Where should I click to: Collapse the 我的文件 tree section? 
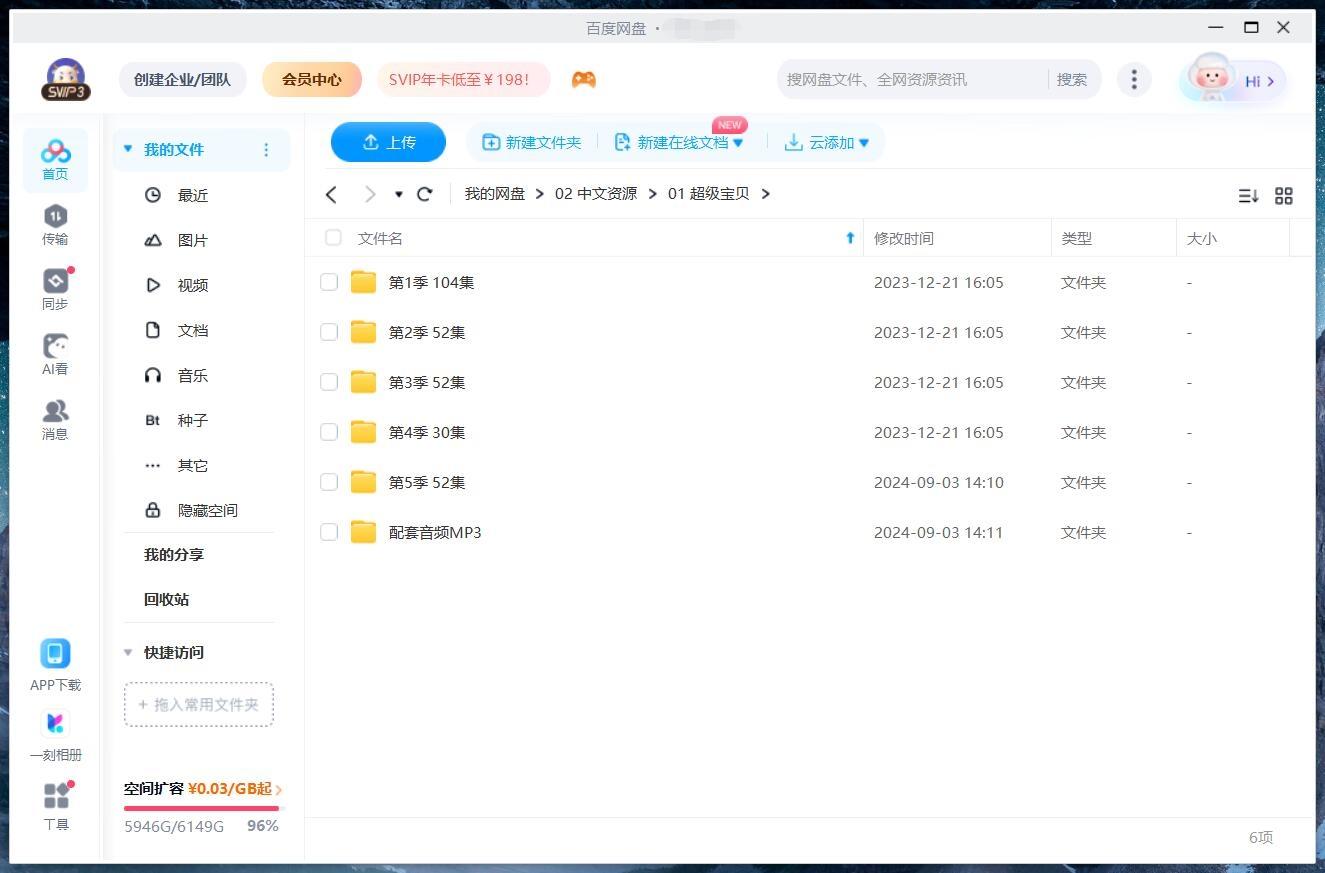pos(128,150)
